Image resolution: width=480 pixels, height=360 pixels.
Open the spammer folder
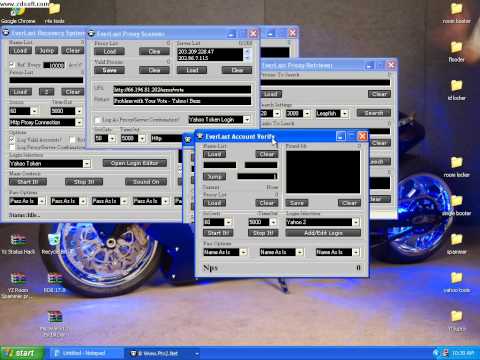[x=456, y=244]
